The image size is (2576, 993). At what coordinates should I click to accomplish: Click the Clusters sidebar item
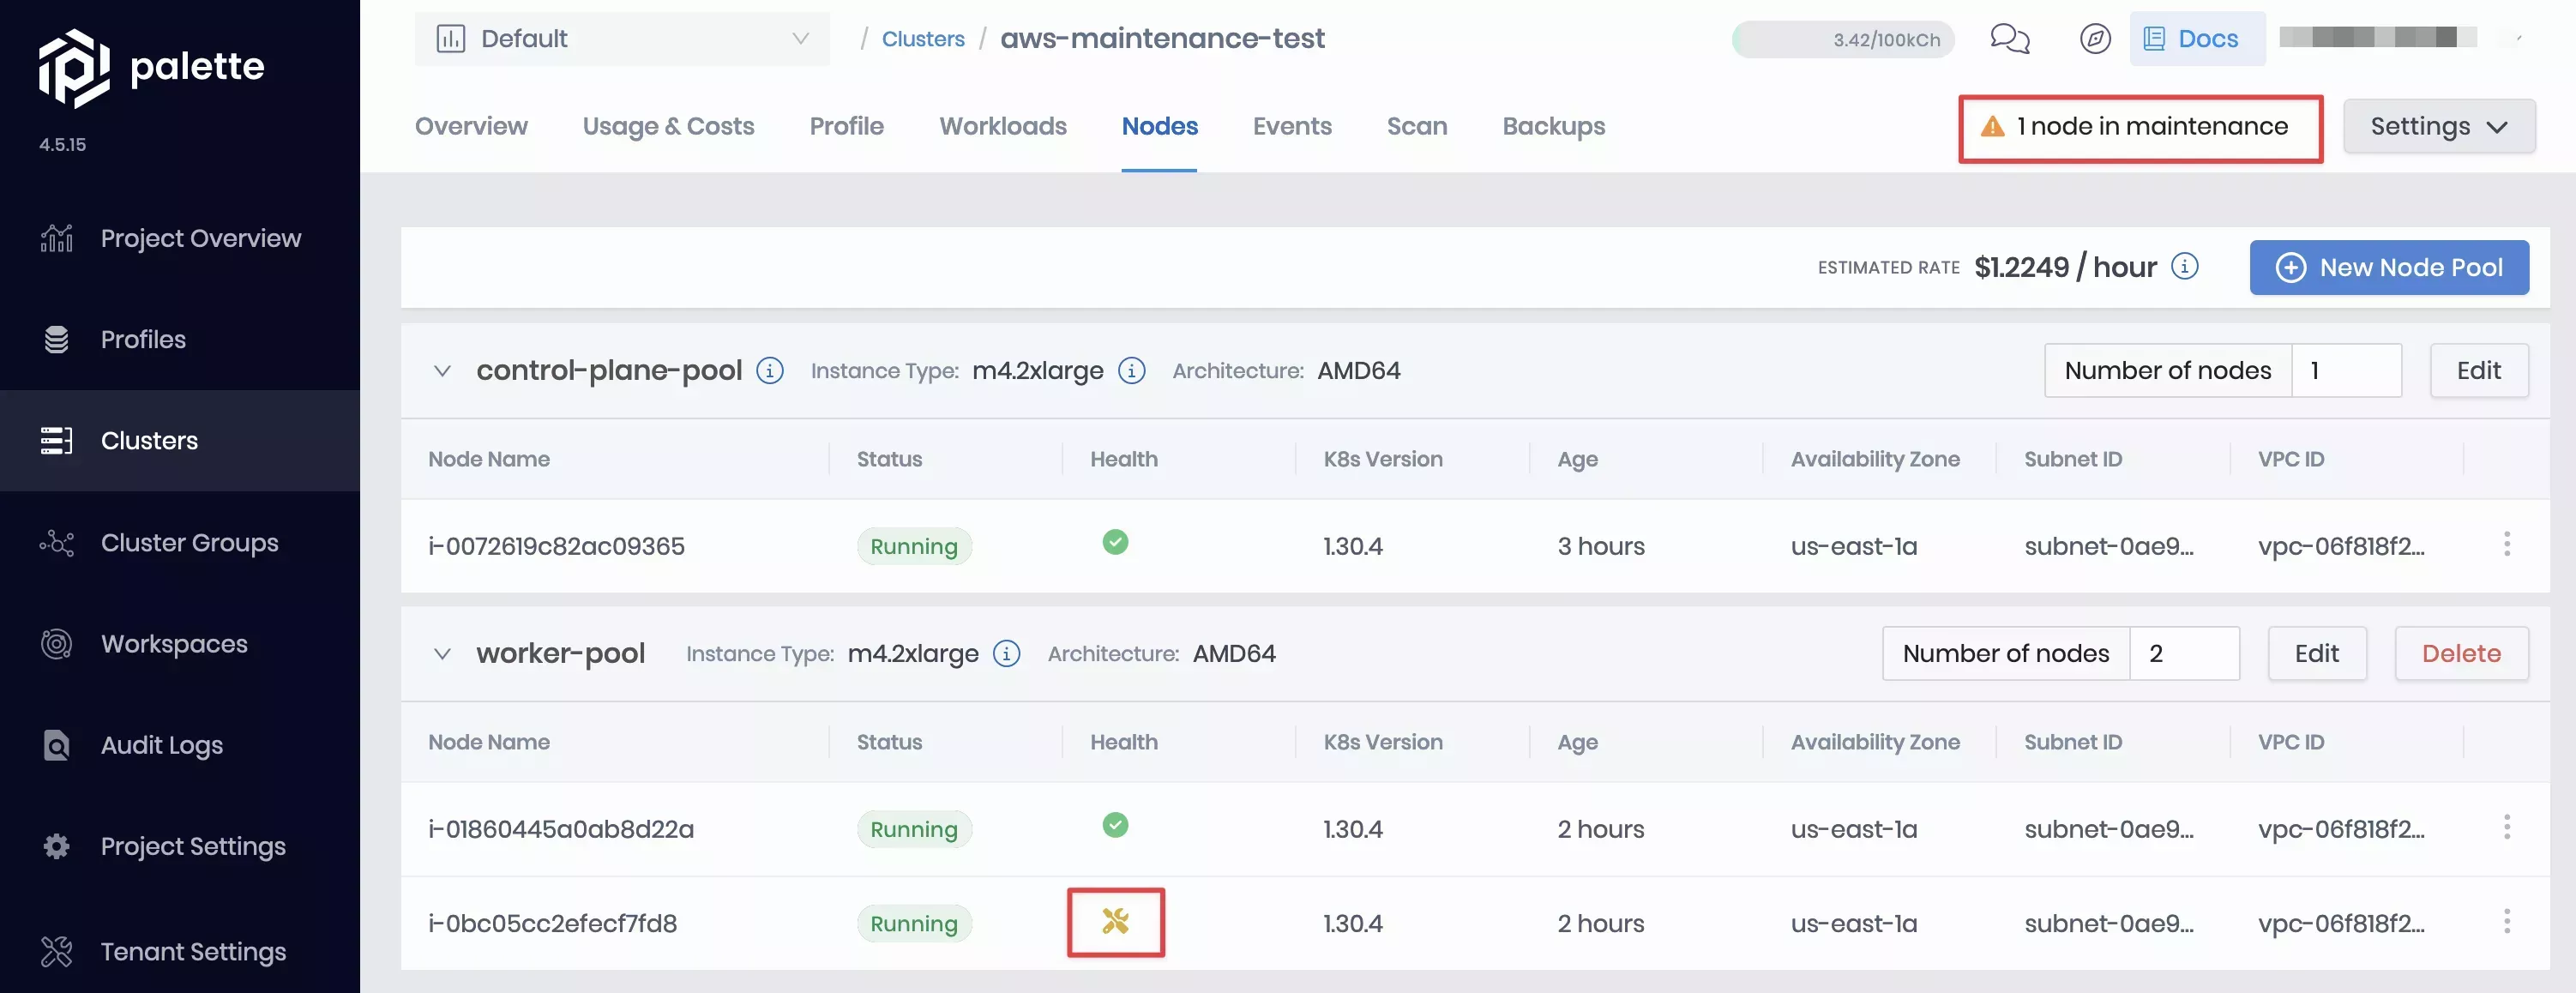149,441
